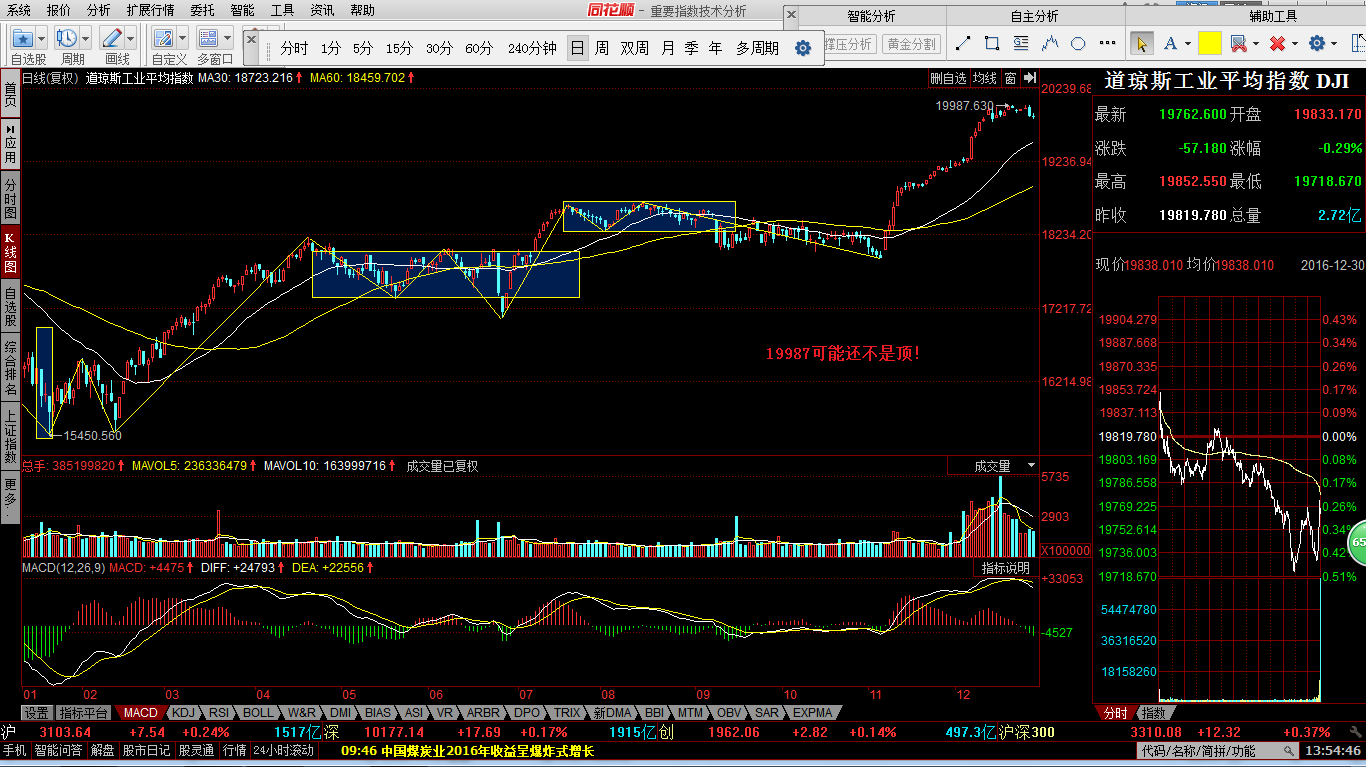Click the 设置 button below chart
The width and height of the screenshot is (1366, 767).
pyautogui.click(x=37, y=713)
